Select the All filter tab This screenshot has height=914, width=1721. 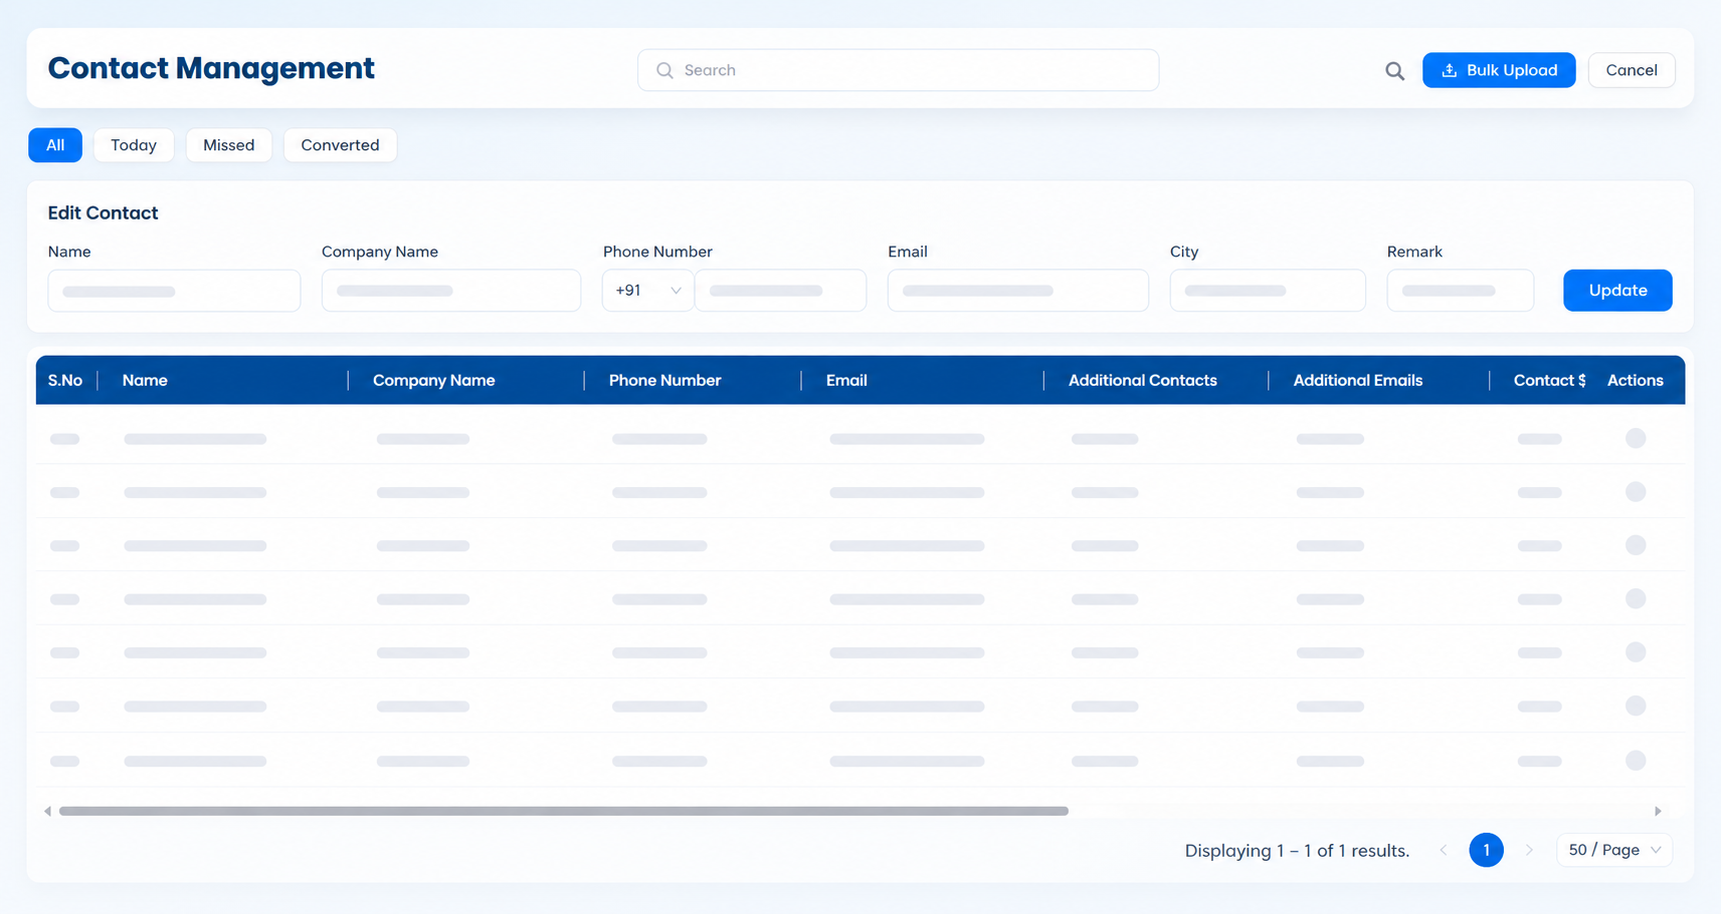coord(55,145)
